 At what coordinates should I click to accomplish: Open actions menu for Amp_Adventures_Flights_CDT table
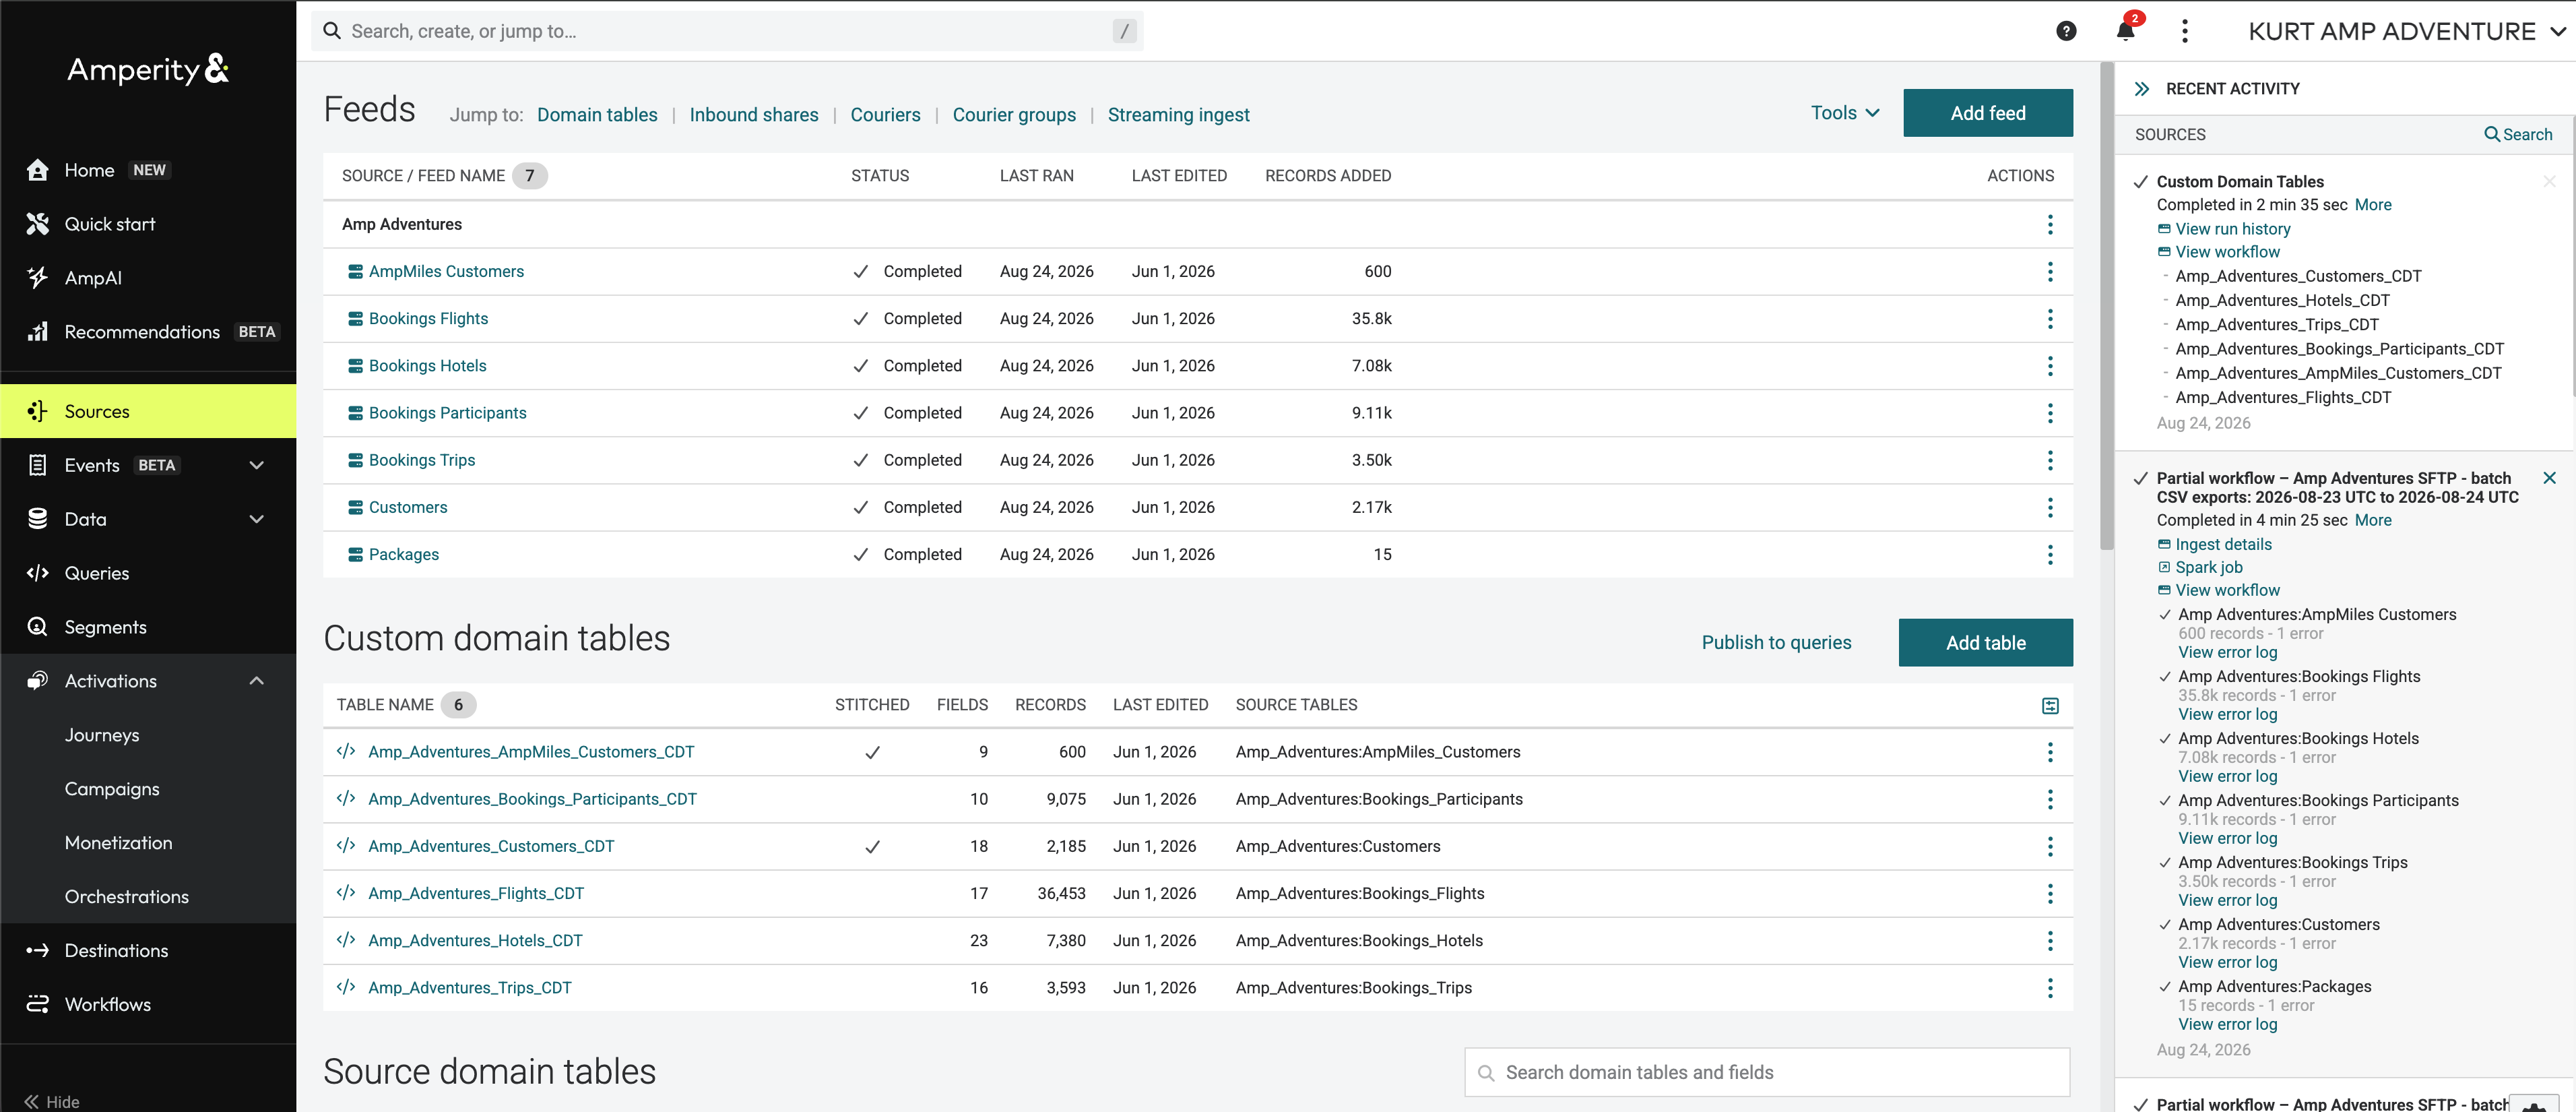tap(2050, 893)
